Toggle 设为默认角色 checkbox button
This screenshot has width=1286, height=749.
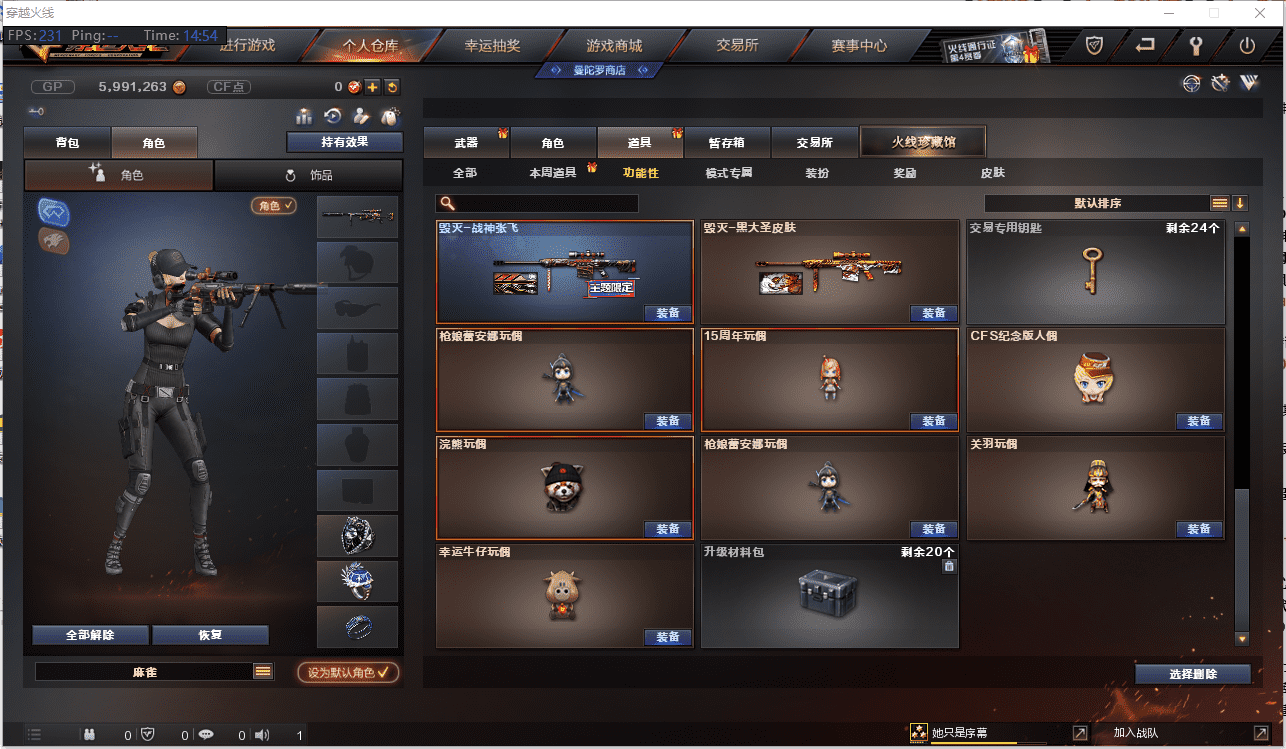click(349, 672)
